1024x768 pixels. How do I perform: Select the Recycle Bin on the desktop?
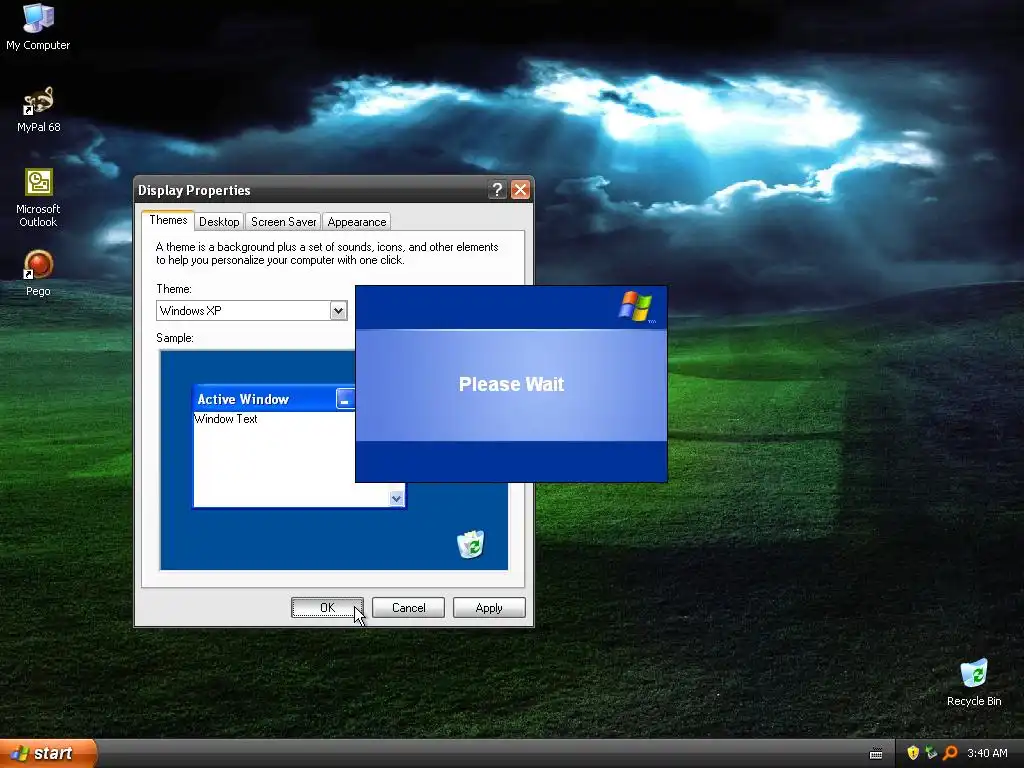pos(973,682)
